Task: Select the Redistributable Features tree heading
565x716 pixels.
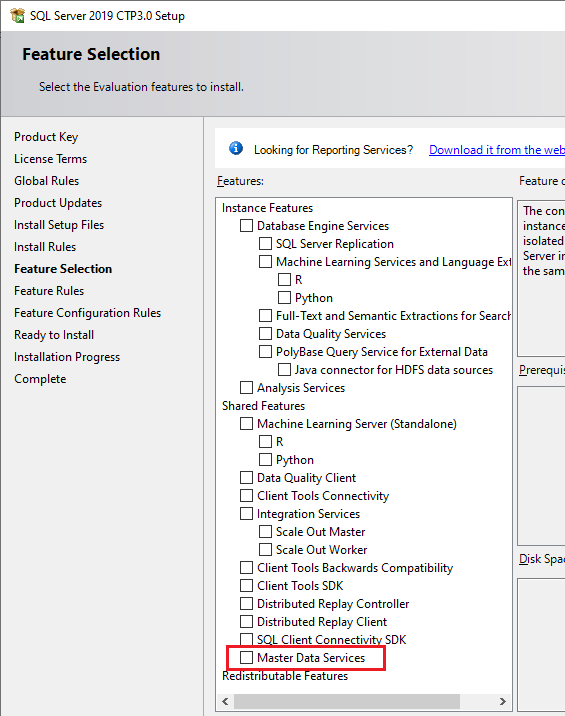Action: click(x=285, y=676)
